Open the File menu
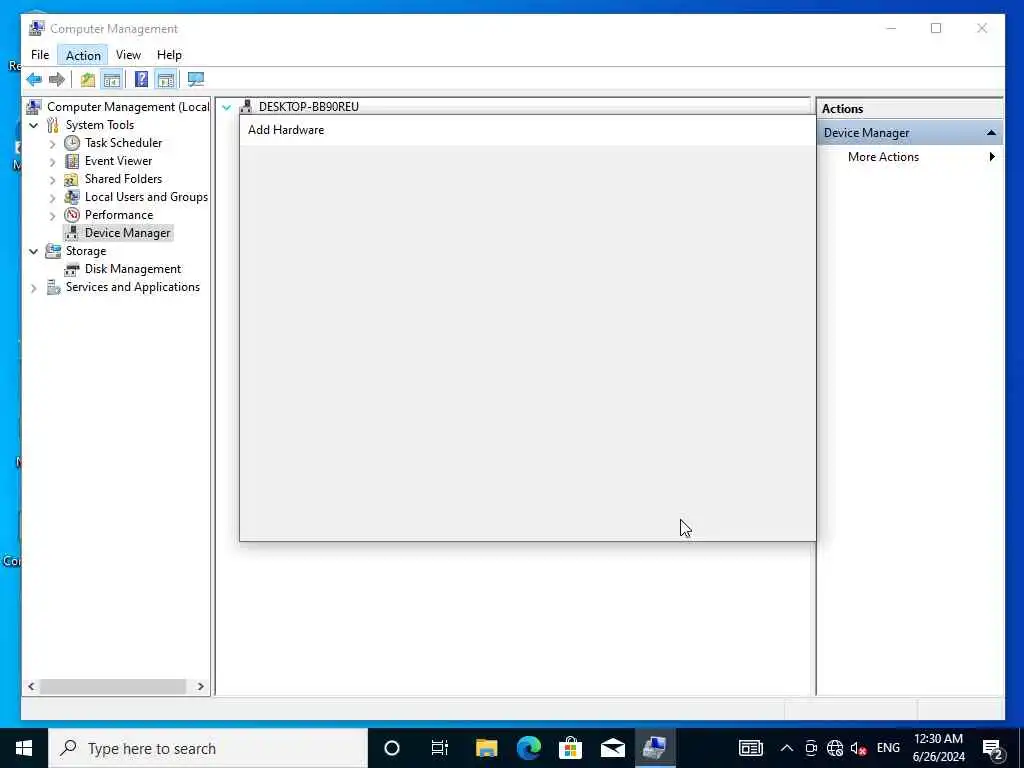This screenshot has height=768, width=1024. click(40, 55)
